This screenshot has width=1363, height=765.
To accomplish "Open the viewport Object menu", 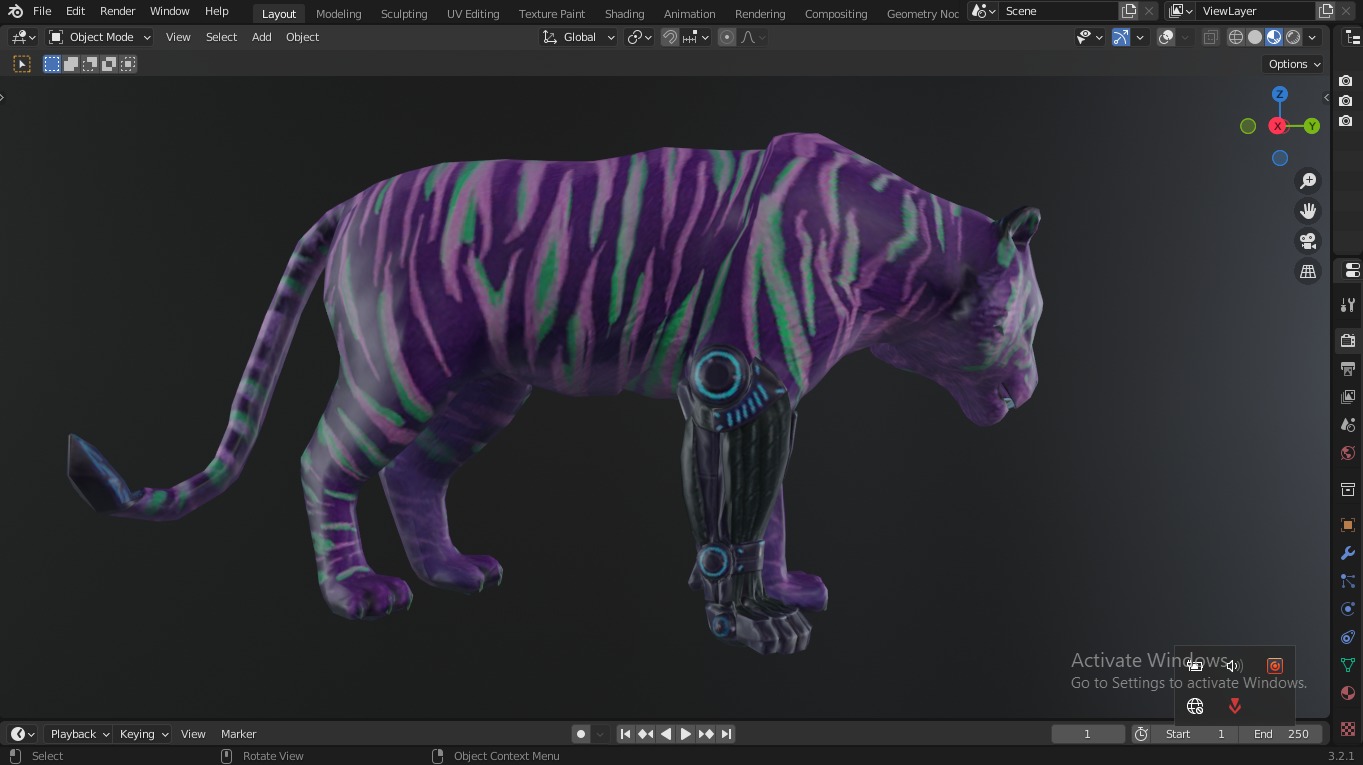I will pos(302,37).
